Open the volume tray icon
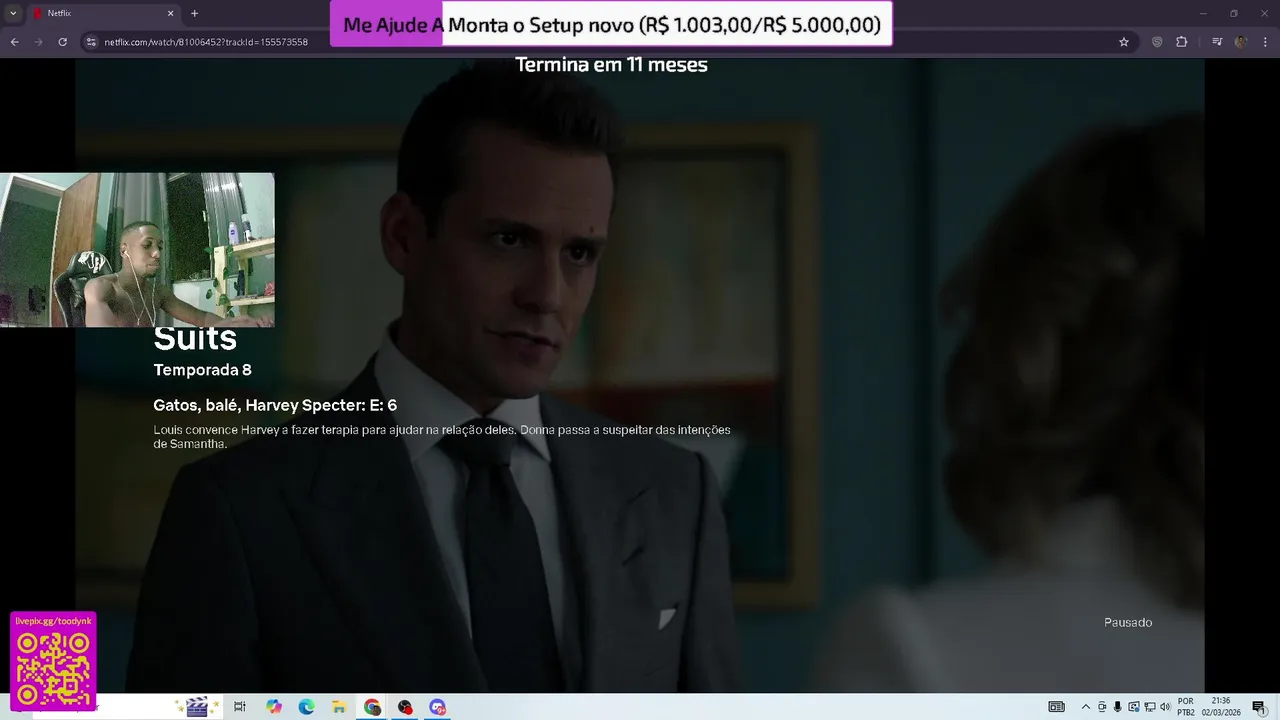 click(1165, 707)
